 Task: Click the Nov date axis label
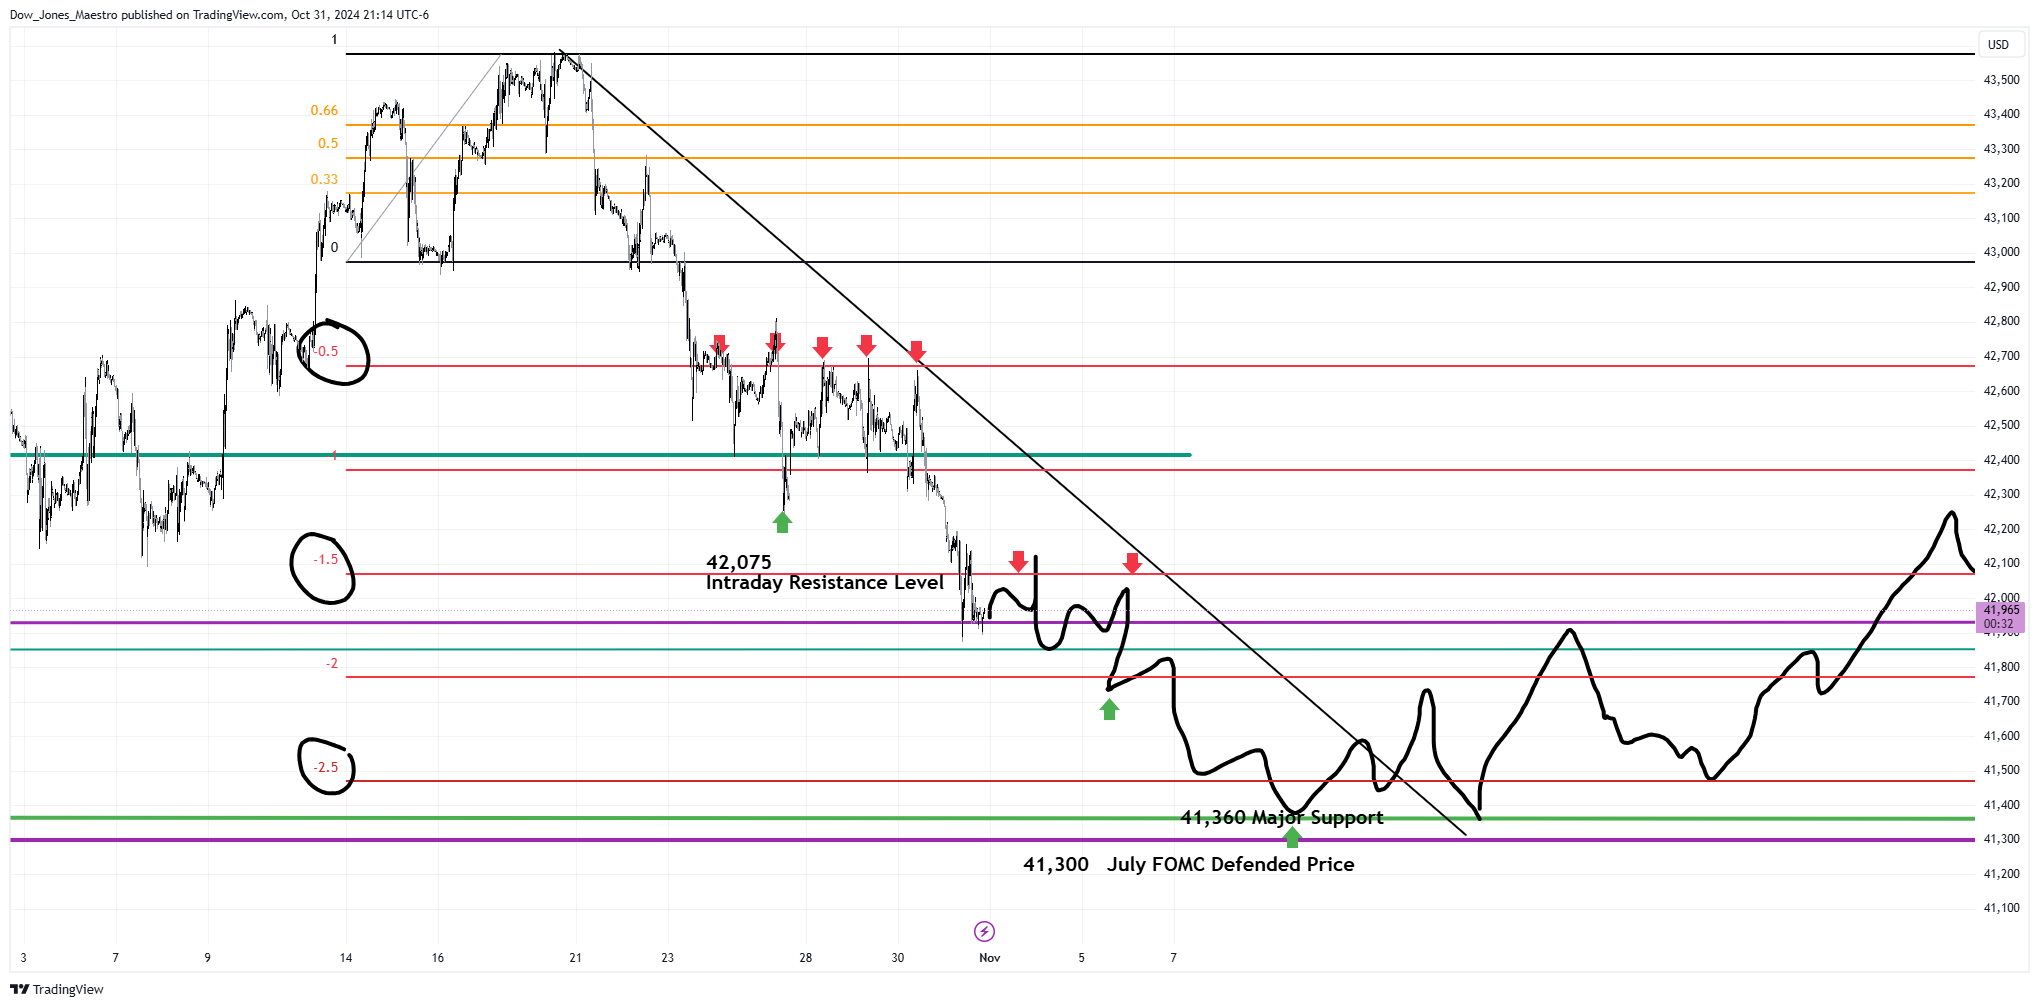(x=989, y=958)
